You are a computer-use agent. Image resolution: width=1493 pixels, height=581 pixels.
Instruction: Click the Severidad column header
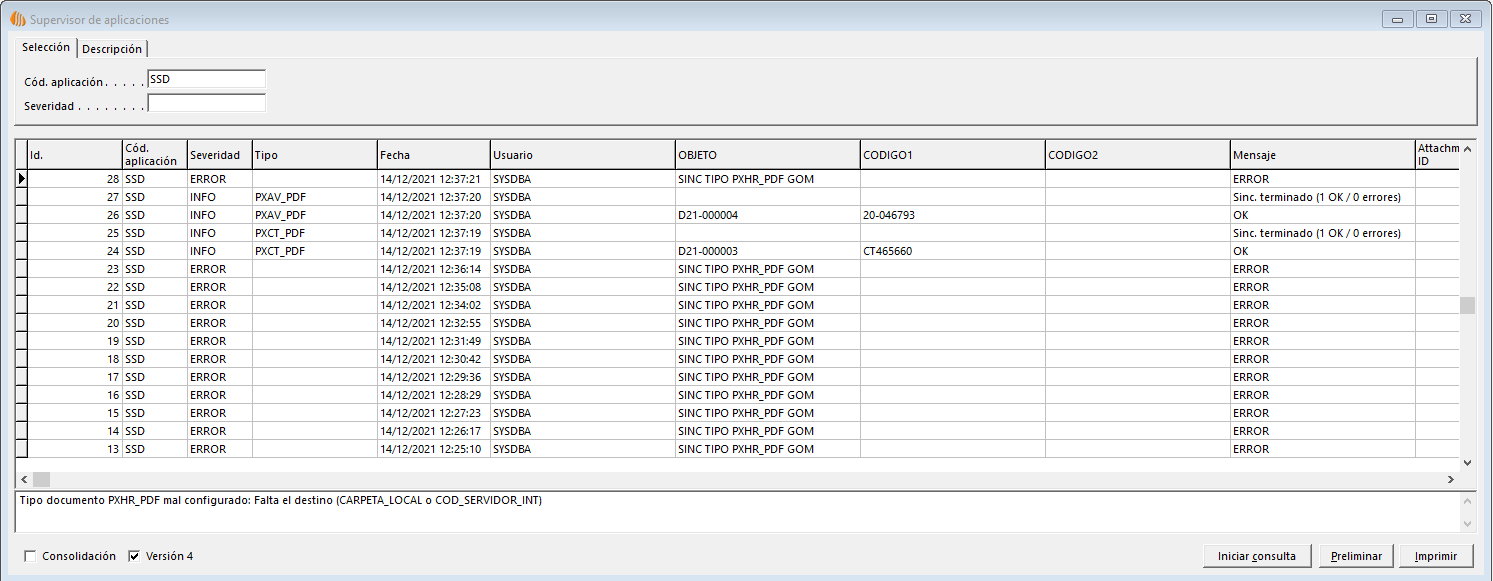[x=219, y=155]
